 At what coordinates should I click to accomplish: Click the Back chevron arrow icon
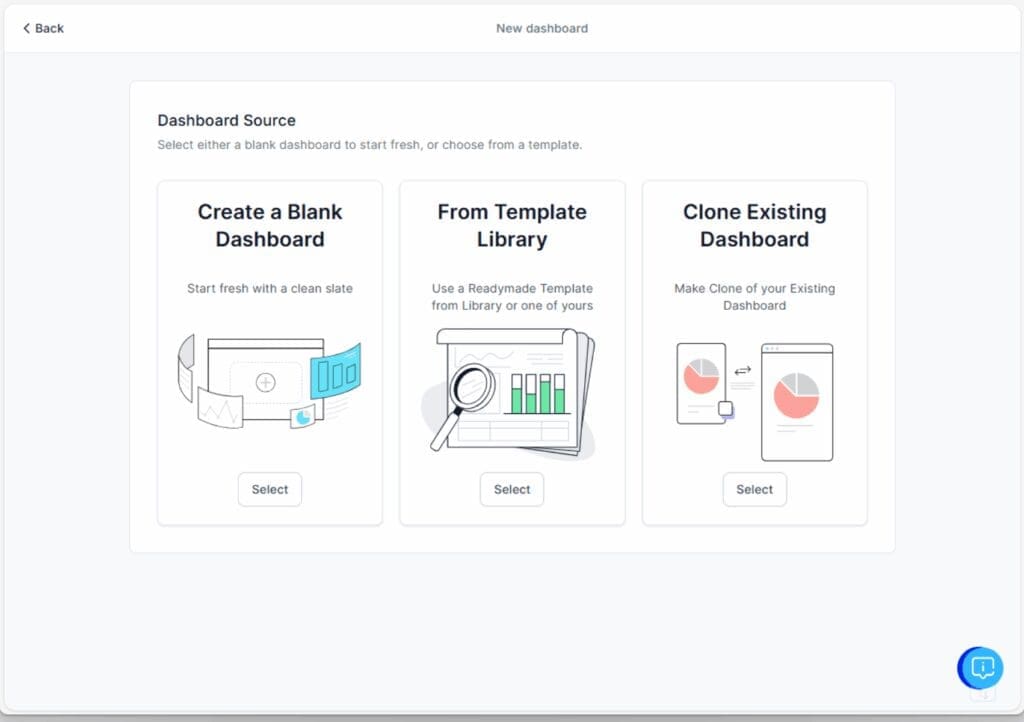27,28
